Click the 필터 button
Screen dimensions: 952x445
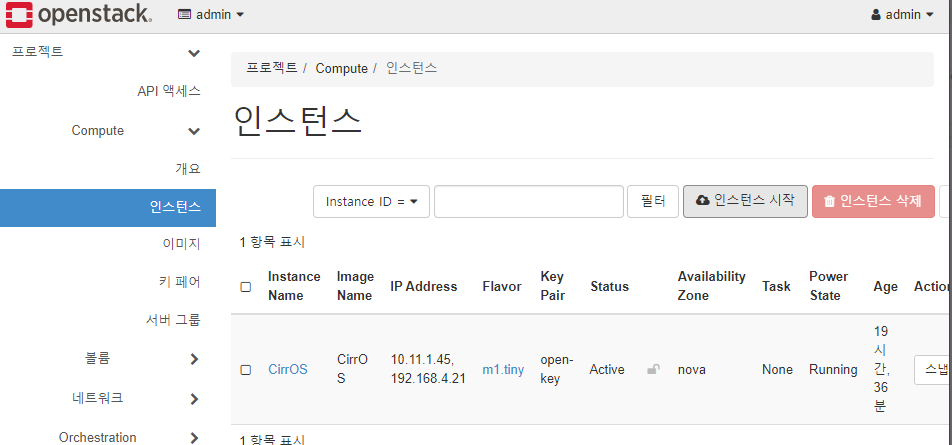653,202
